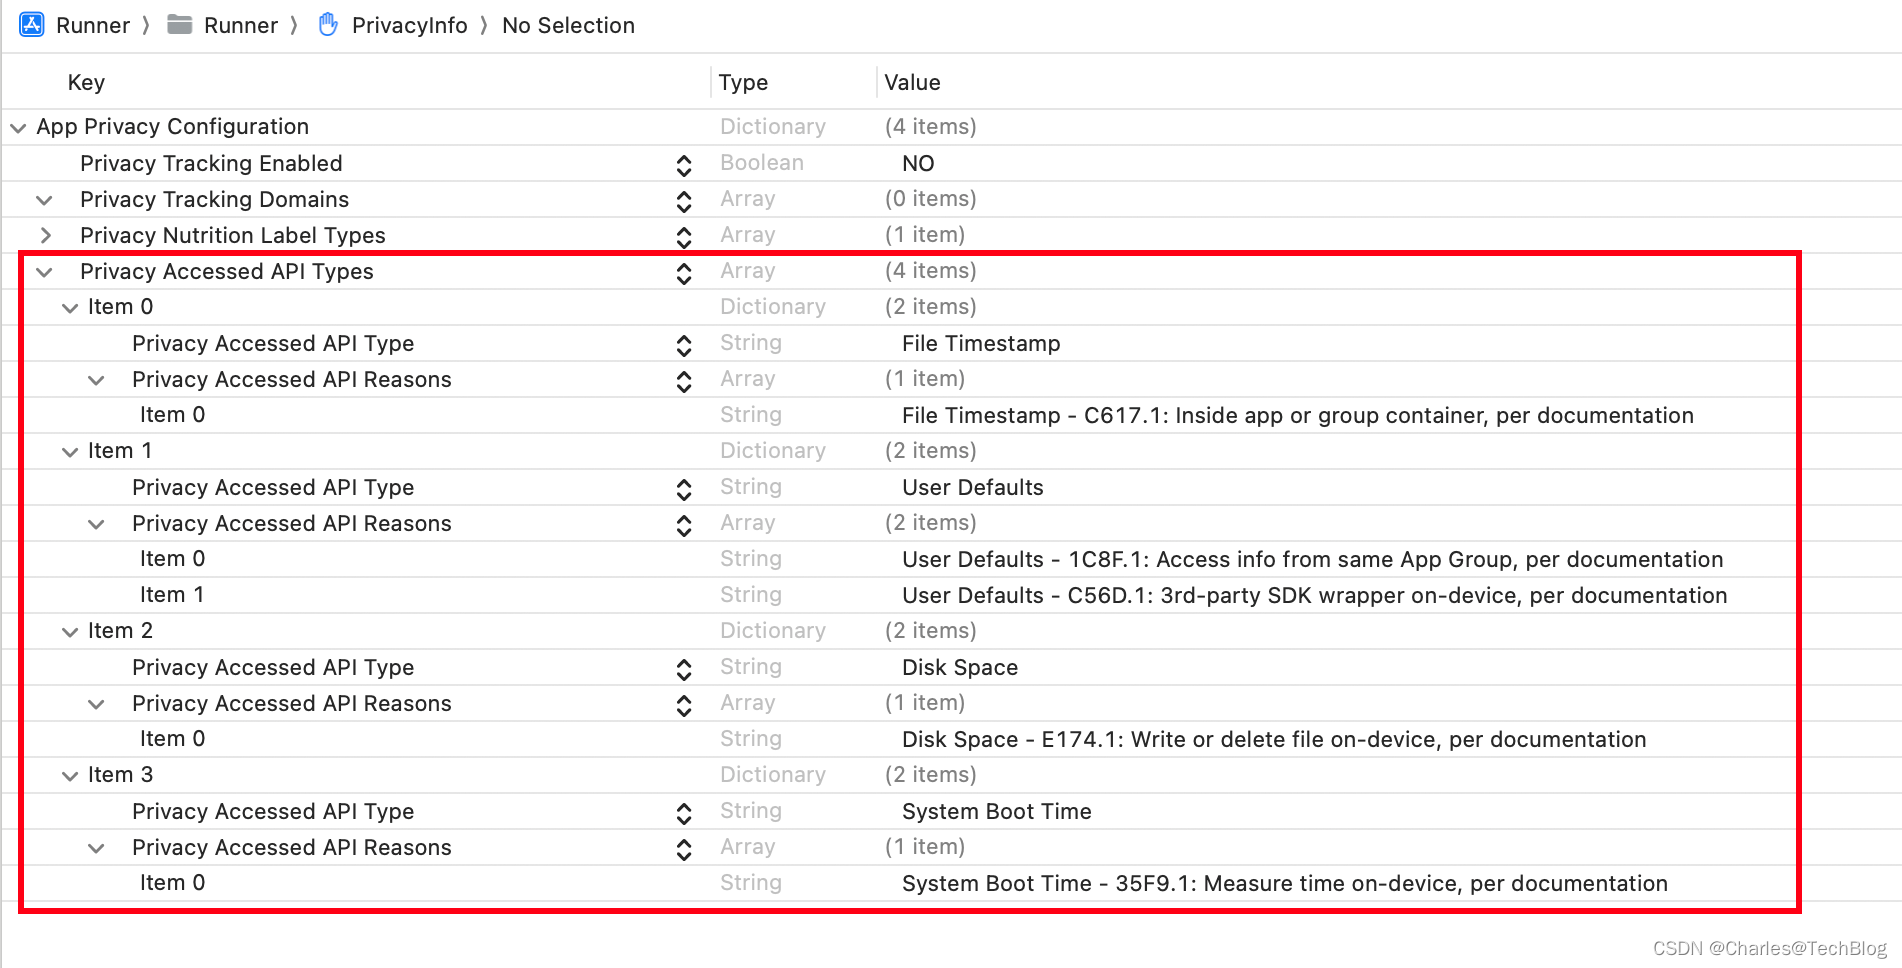Collapse API Reasons array for Disk Space
The image size is (1902, 968).
[x=96, y=704]
